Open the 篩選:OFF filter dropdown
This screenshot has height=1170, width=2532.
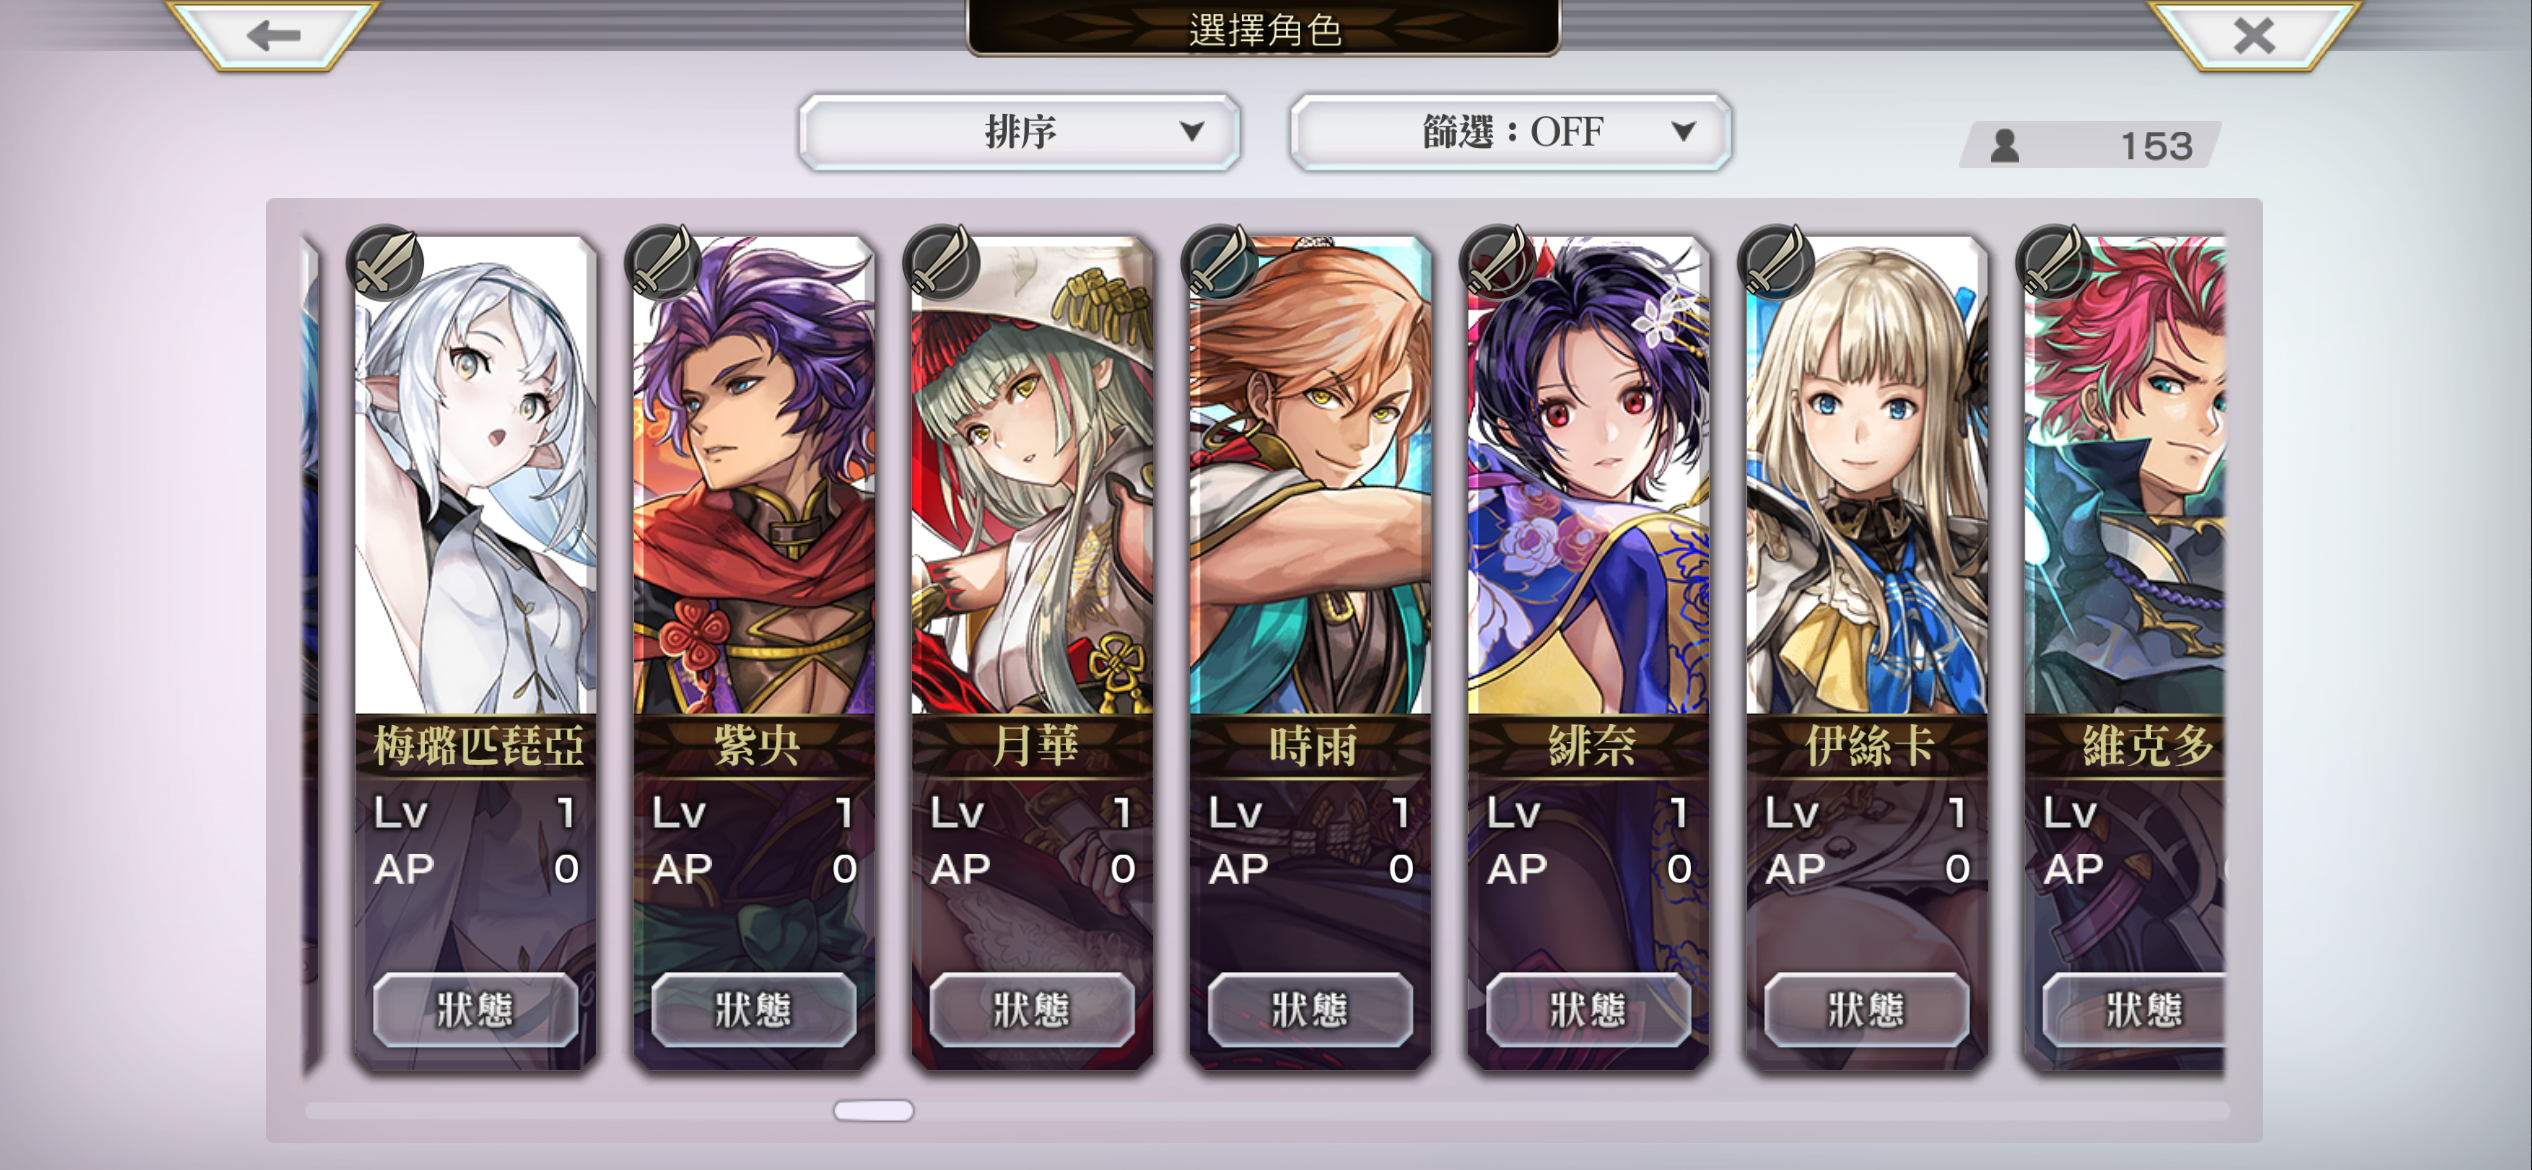click(1510, 132)
